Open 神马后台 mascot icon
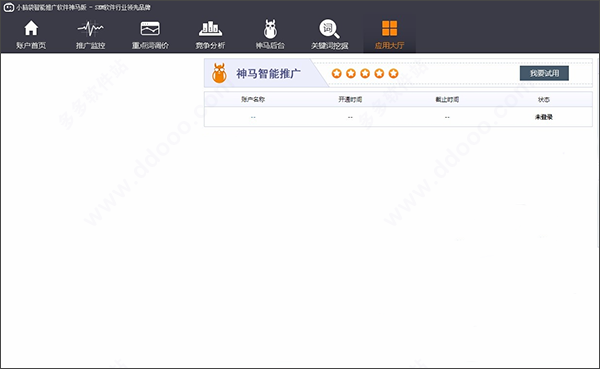Screen dimensions: 600x369 pos(270,29)
